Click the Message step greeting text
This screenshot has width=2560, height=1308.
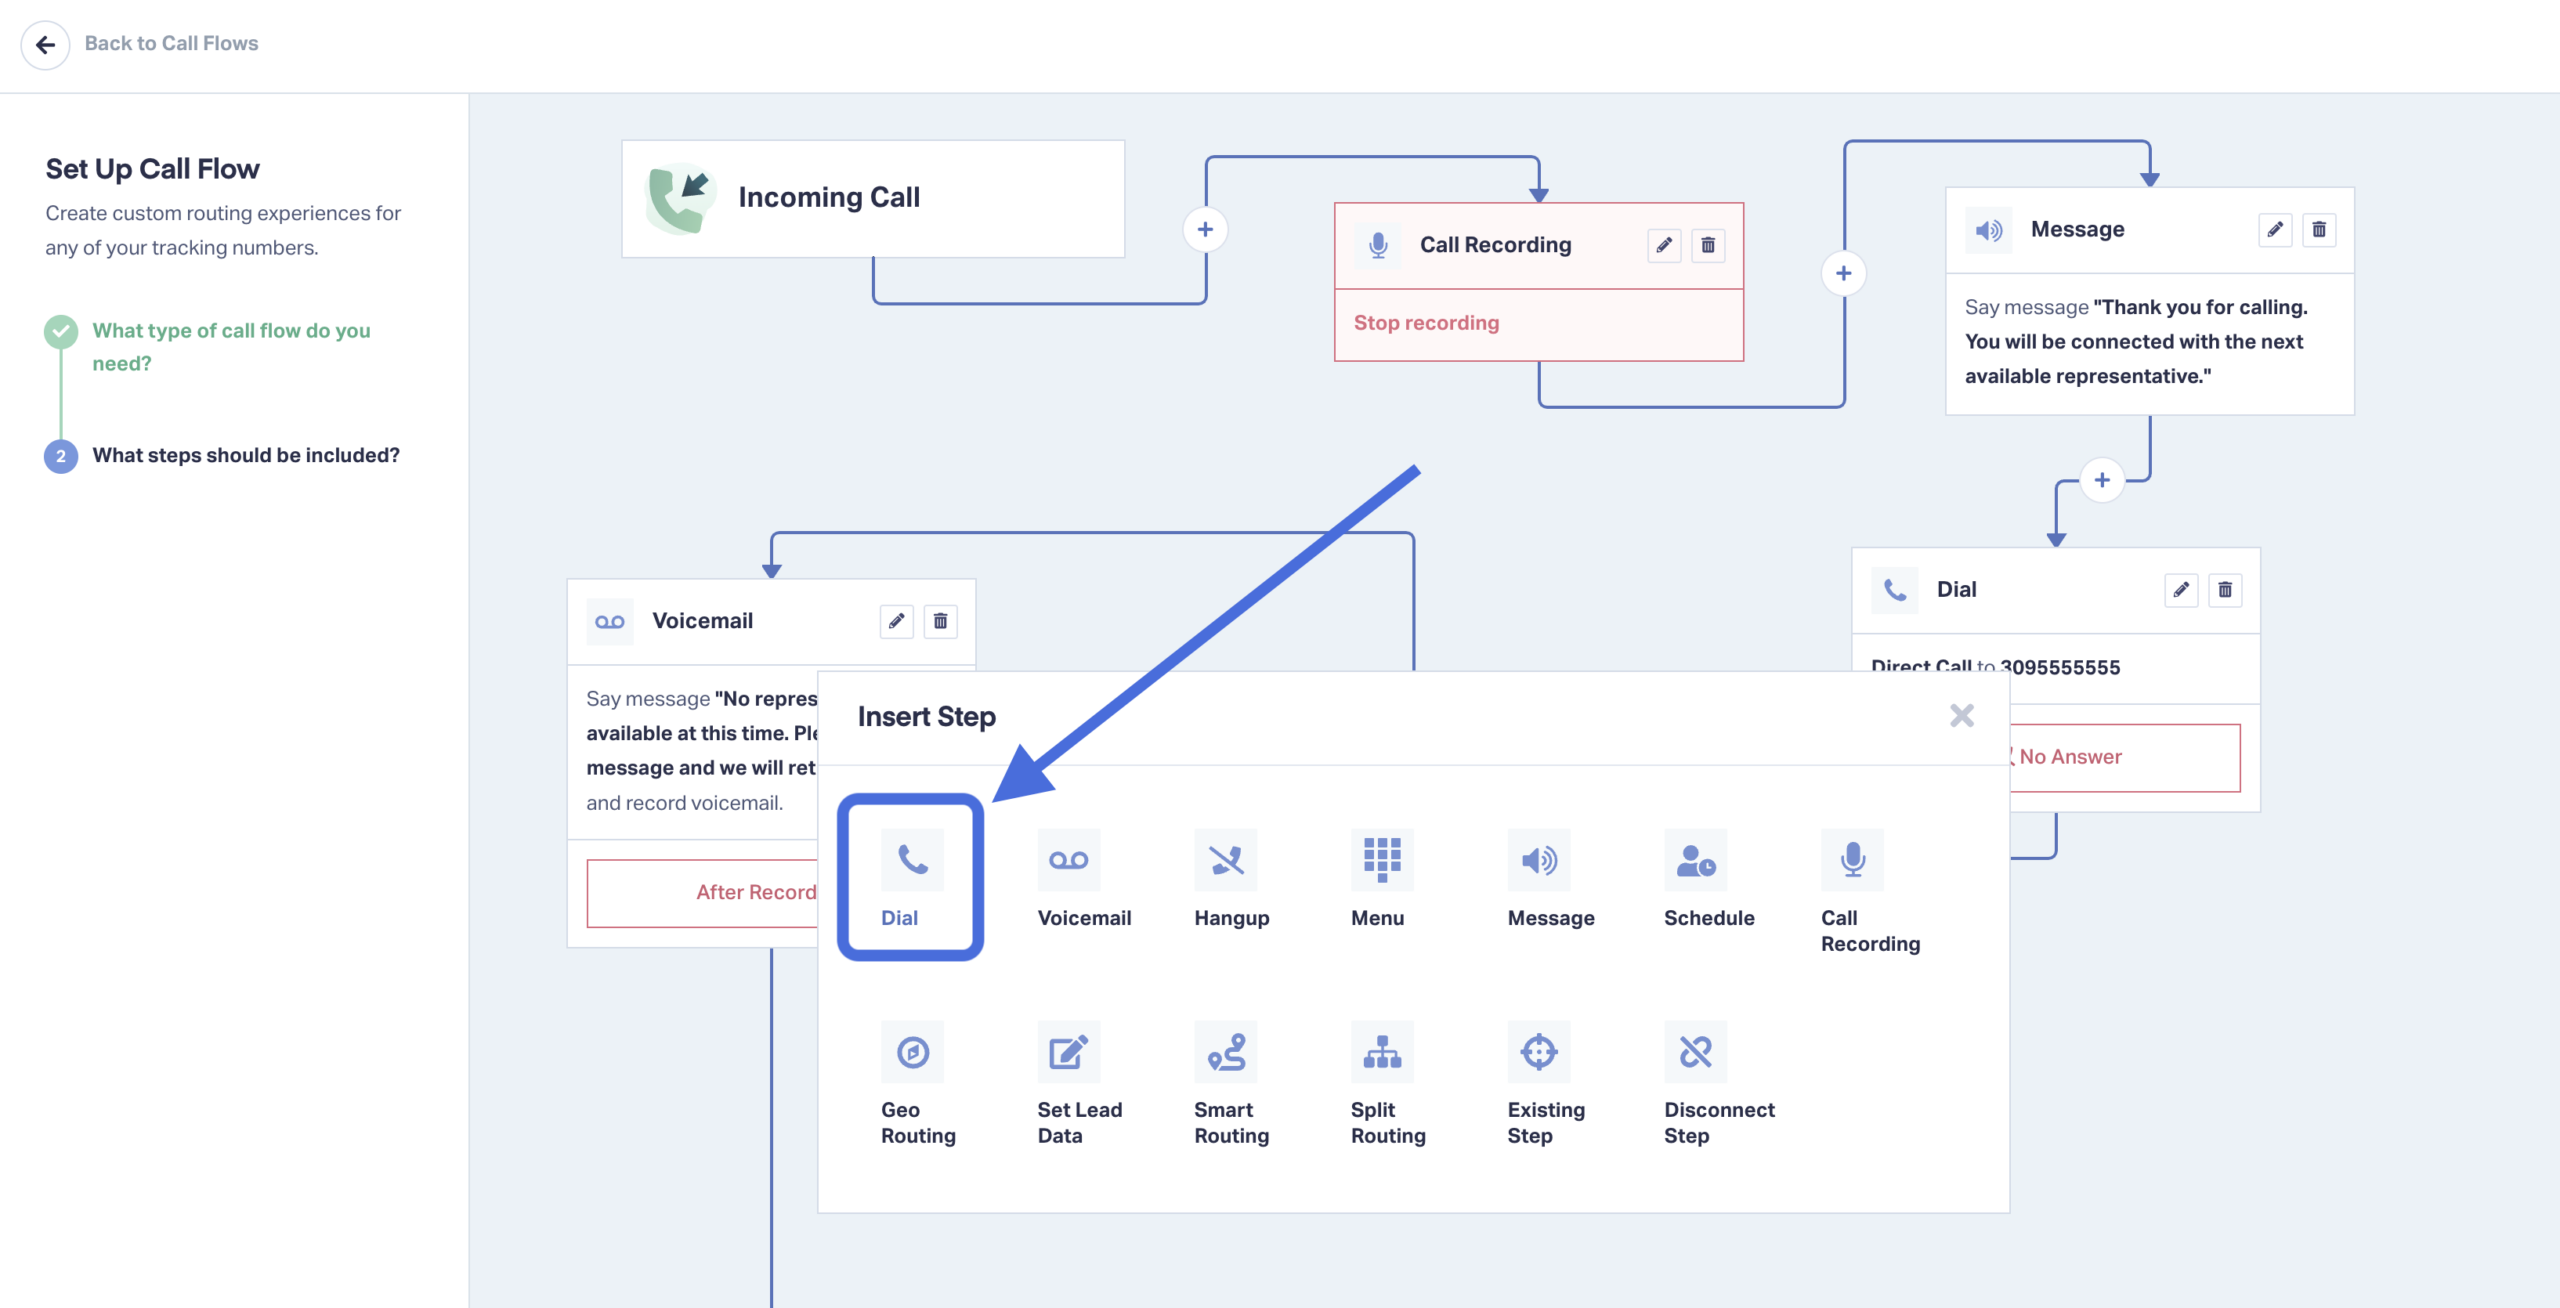click(x=2136, y=341)
